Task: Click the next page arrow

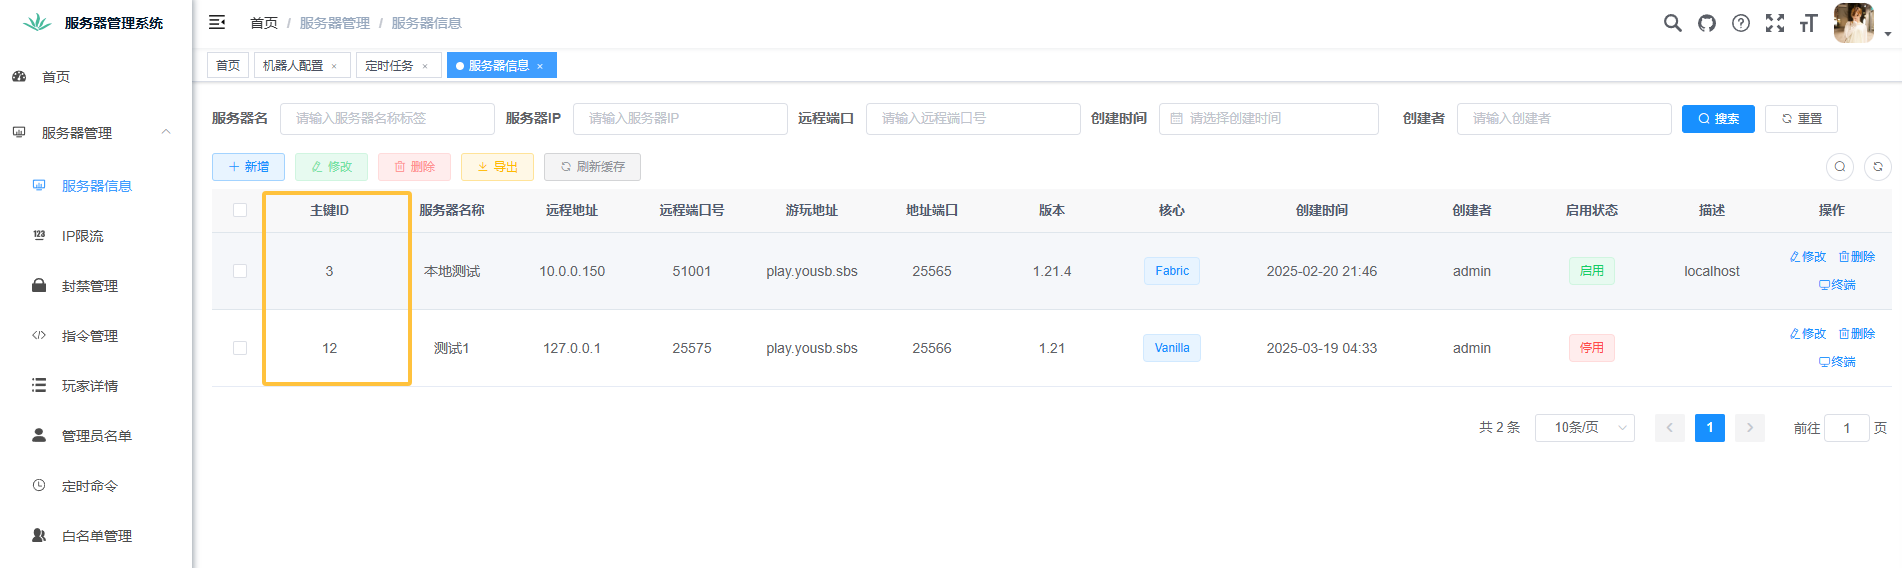Action: 1750,428
